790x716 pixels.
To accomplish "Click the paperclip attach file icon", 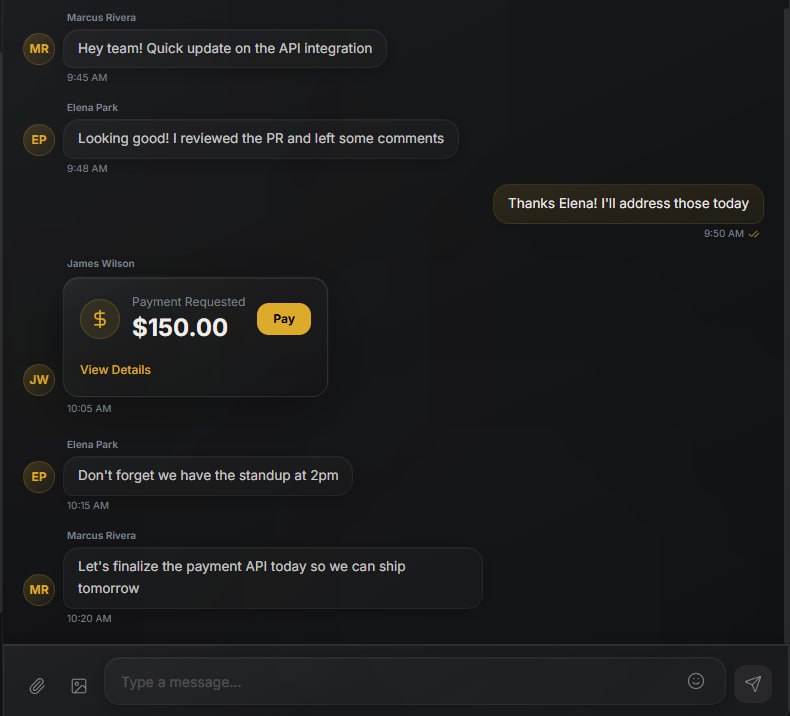I will click(37, 686).
